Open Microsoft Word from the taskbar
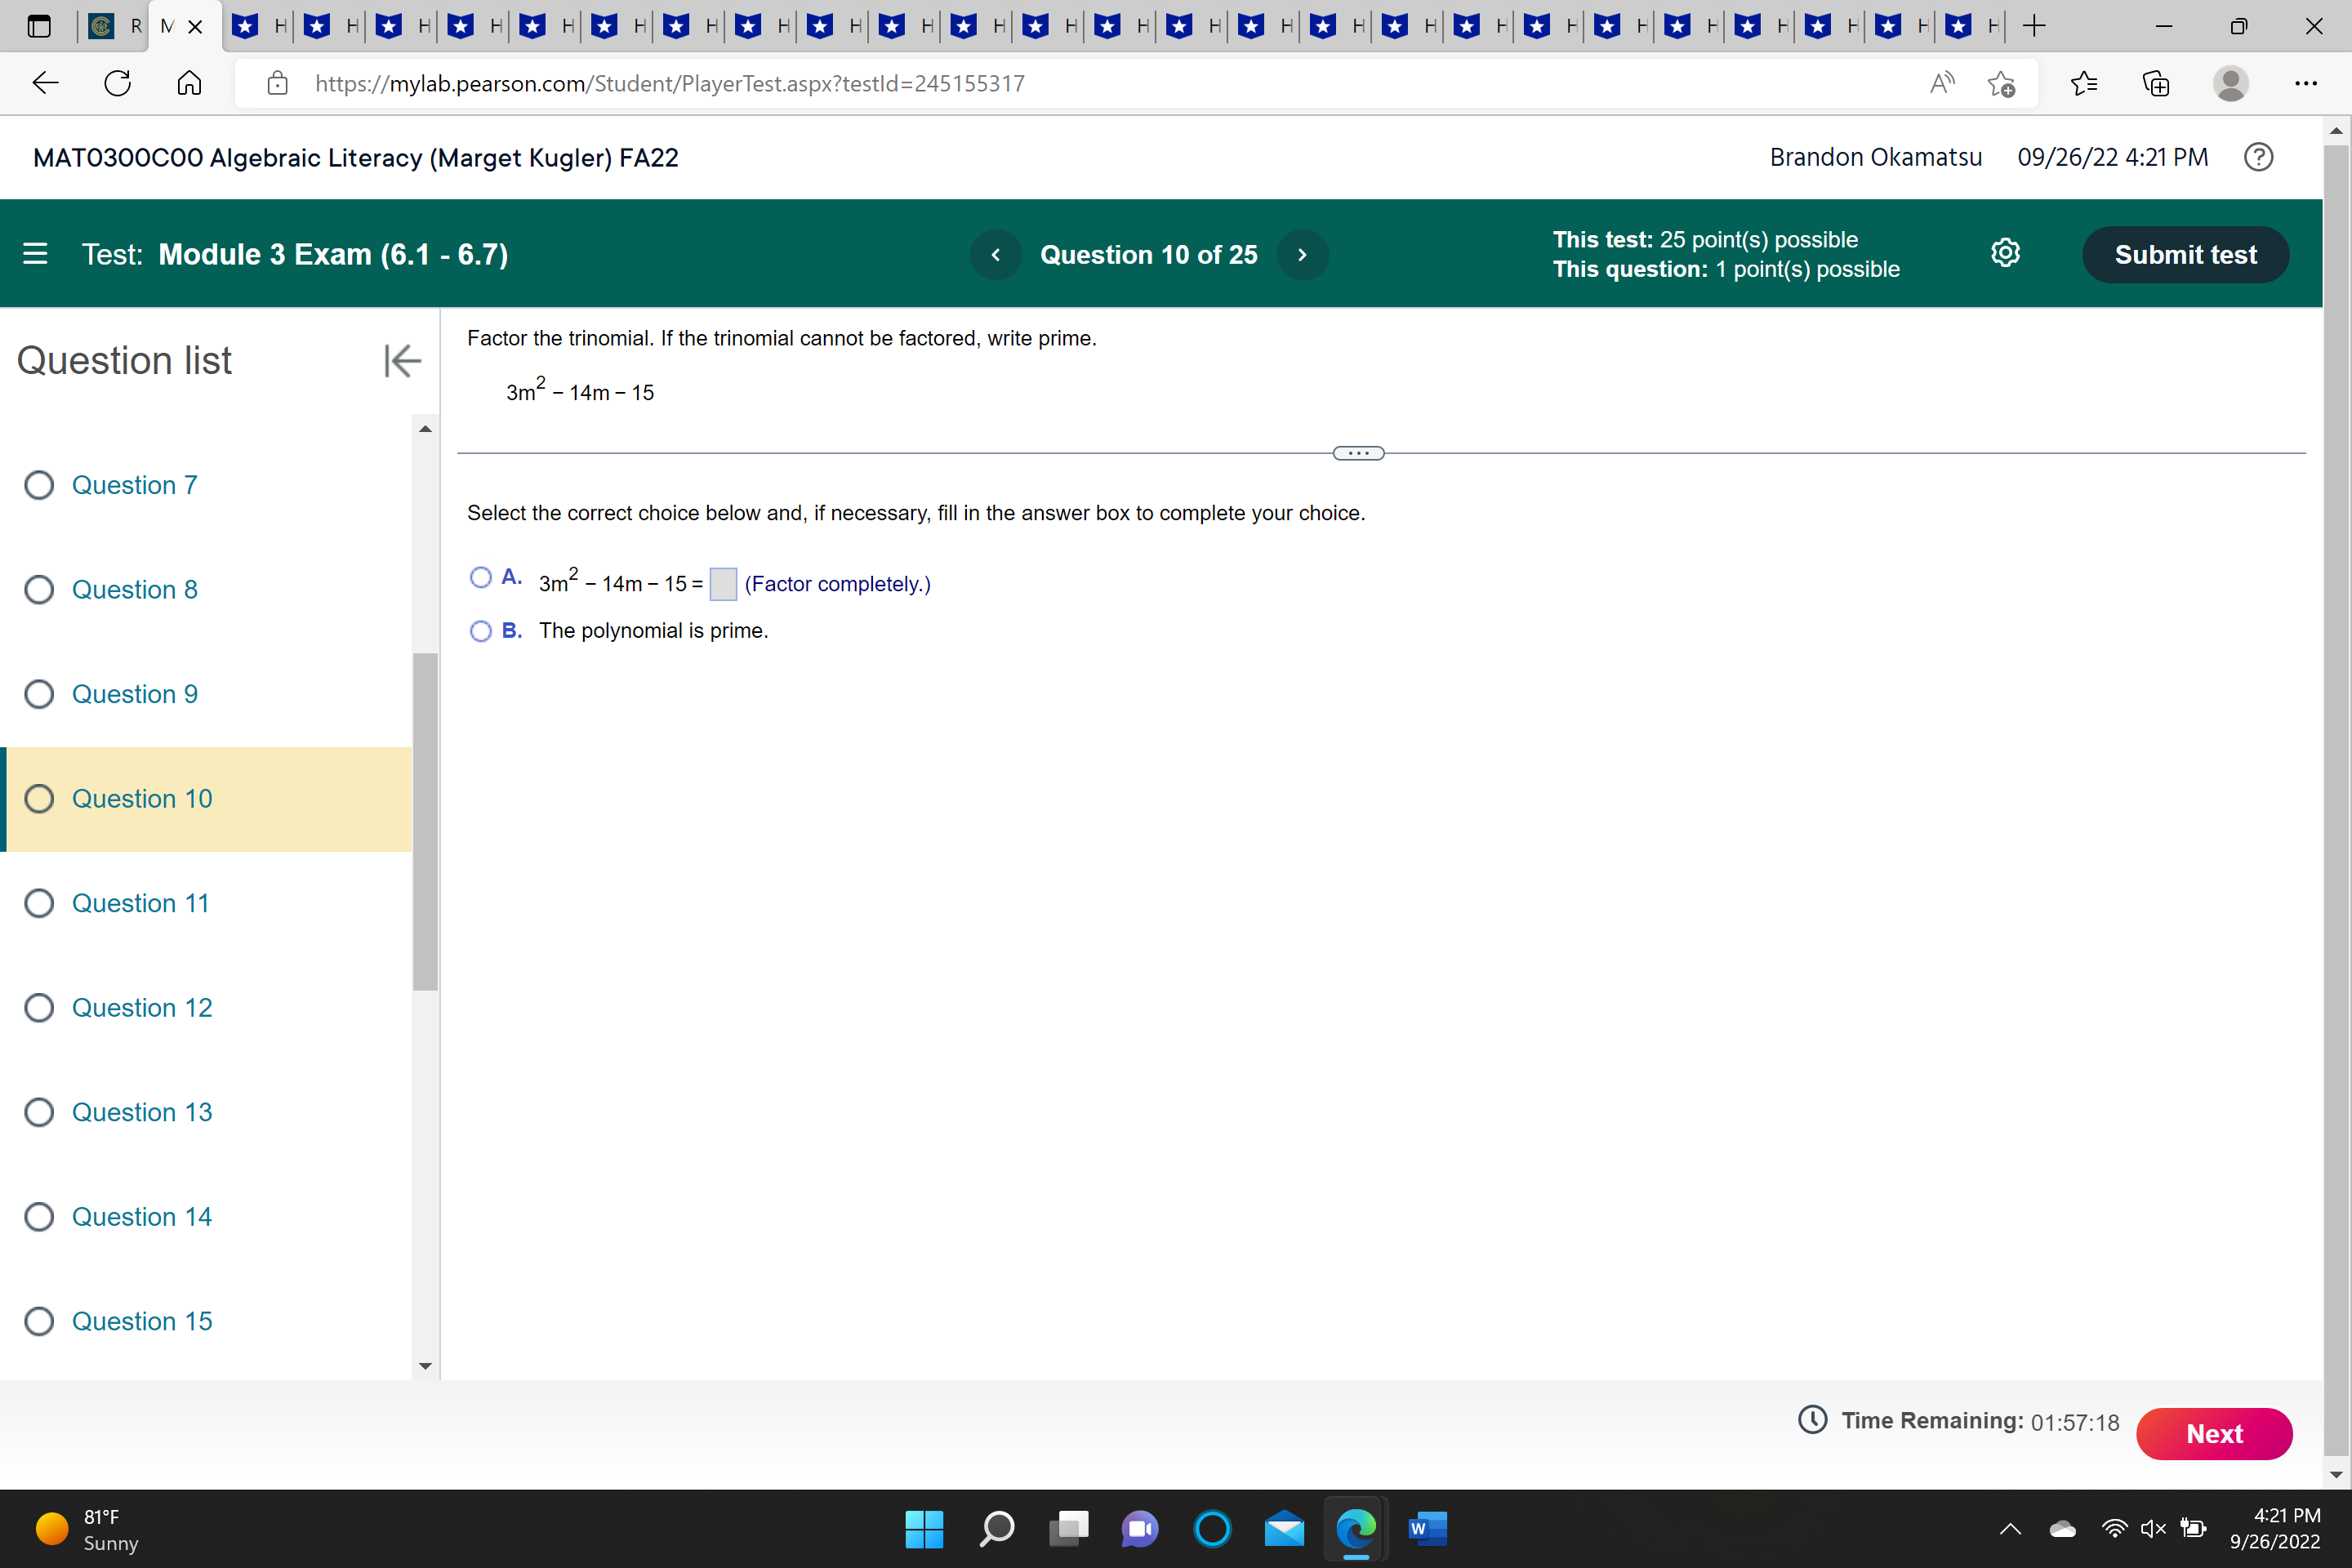Viewport: 2352px width, 1568px height. point(1427,1528)
